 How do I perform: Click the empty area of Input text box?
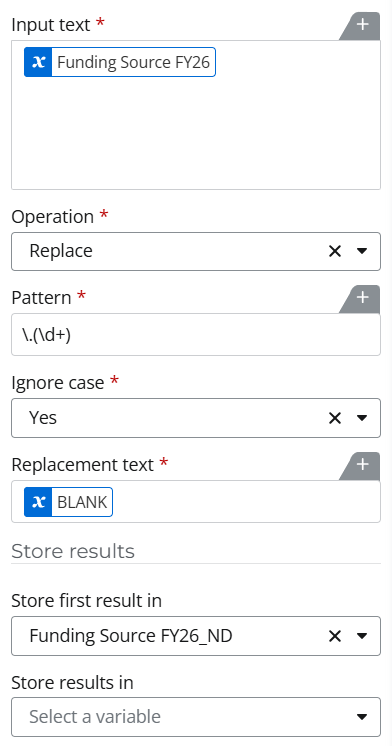[196, 133]
